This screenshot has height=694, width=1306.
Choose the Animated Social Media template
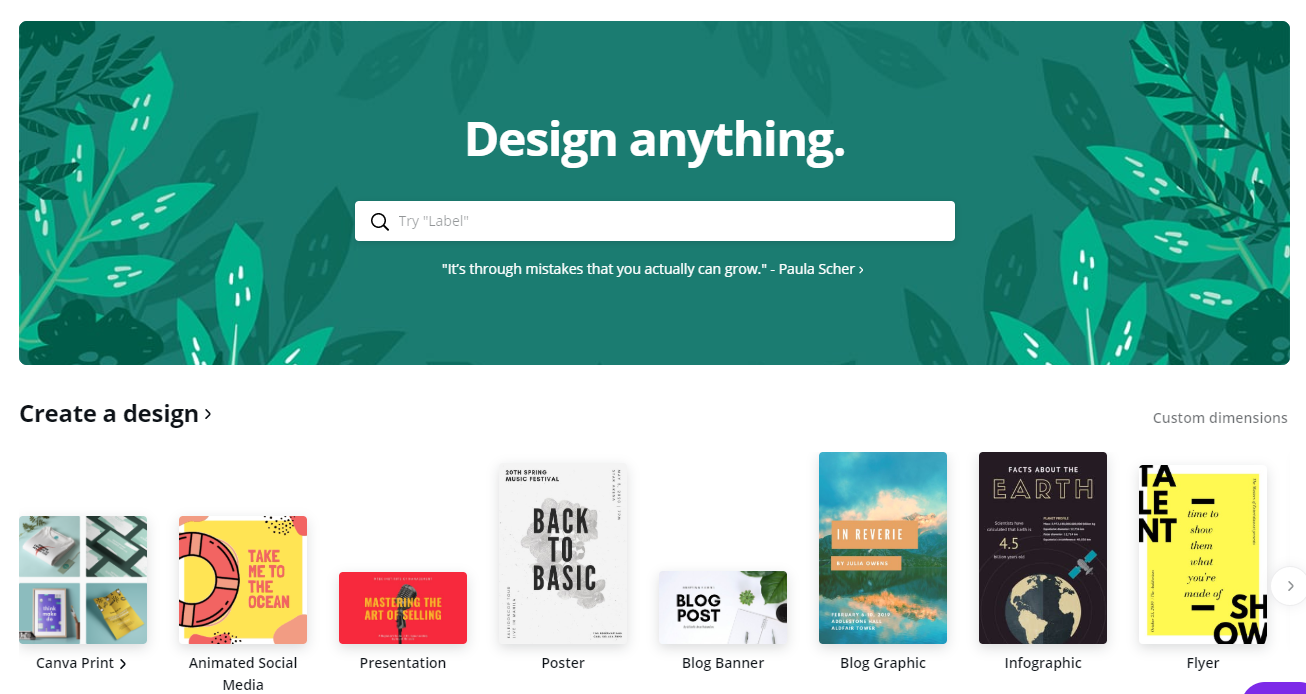tap(243, 580)
